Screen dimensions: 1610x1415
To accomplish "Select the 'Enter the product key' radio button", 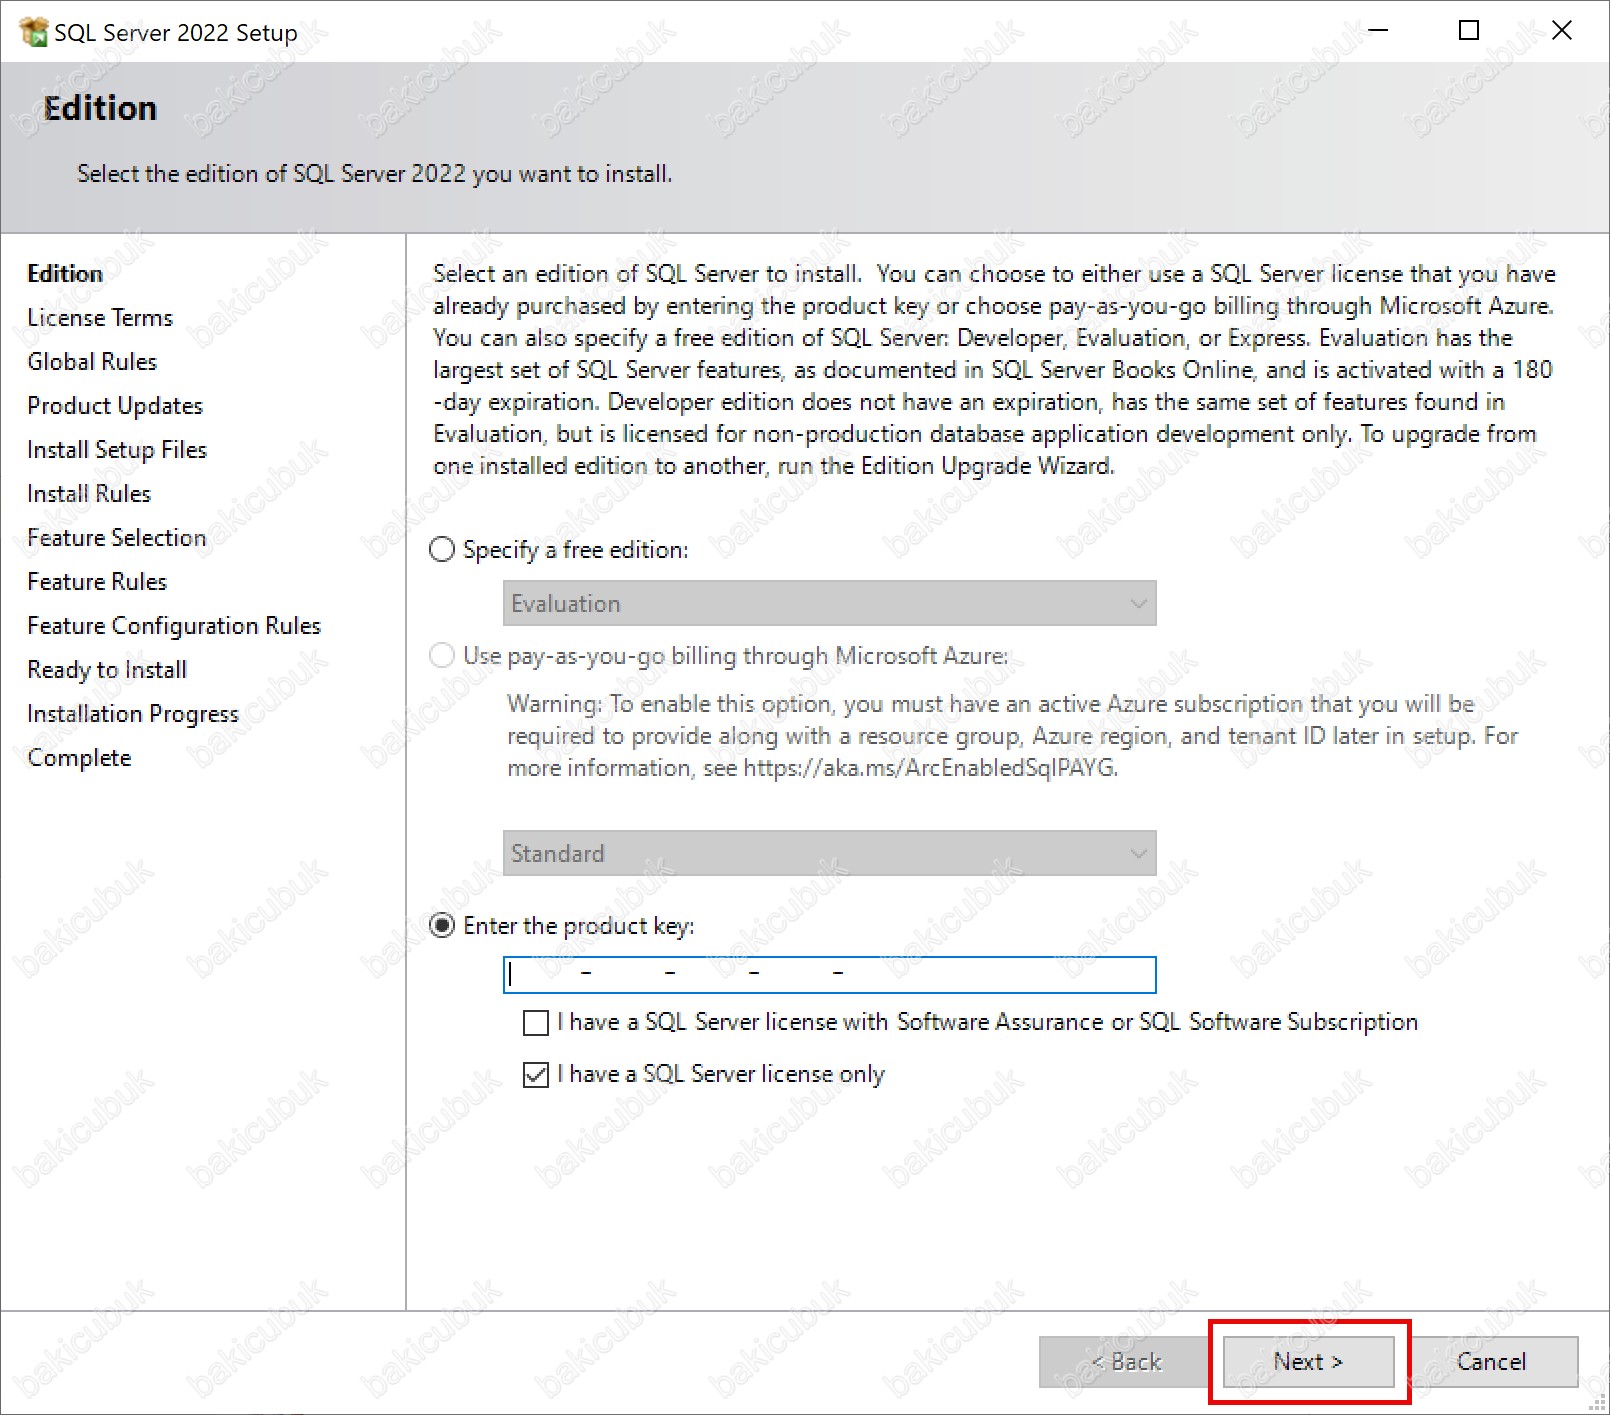I will (x=442, y=926).
